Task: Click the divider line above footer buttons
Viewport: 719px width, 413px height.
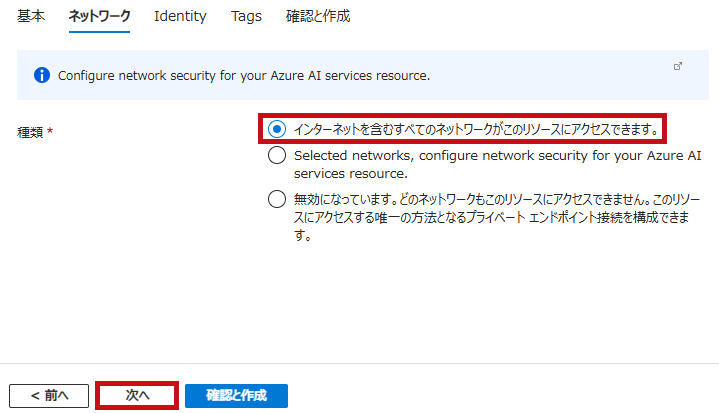Action: [x=360, y=363]
